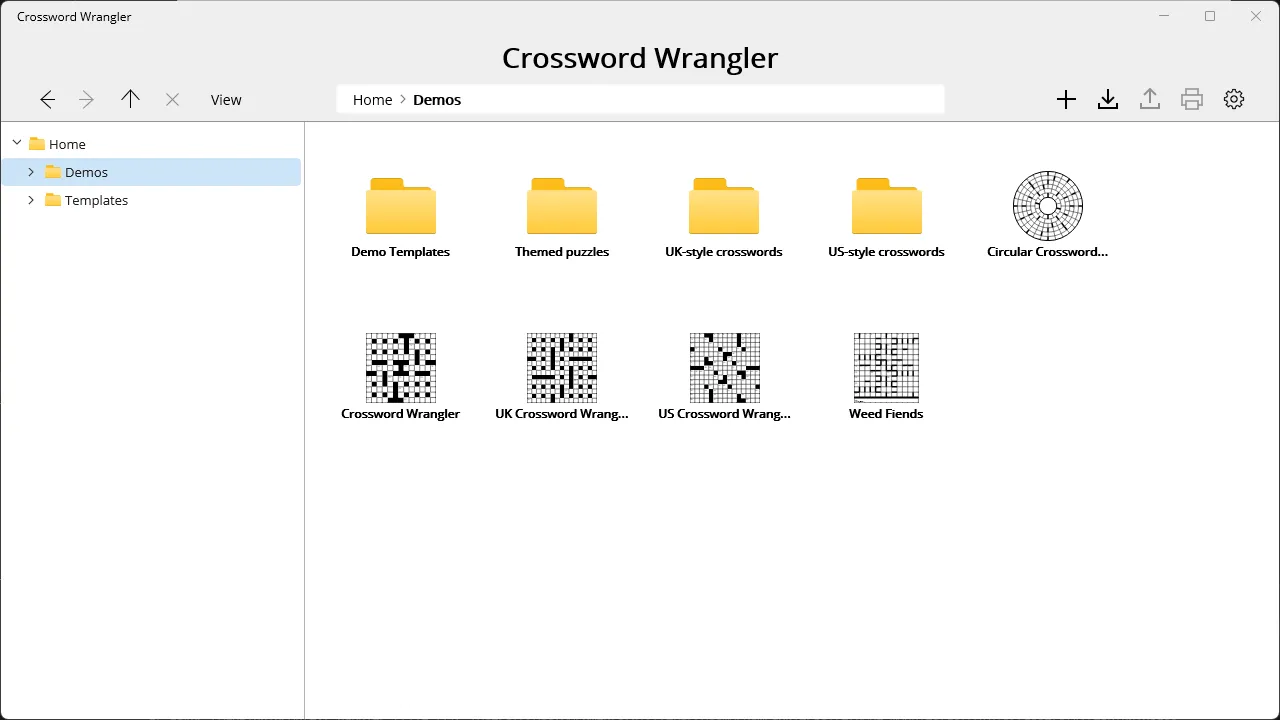Click the 'Themed puzzles' folder label
This screenshot has width=1280, height=720.
click(x=562, y=252)
